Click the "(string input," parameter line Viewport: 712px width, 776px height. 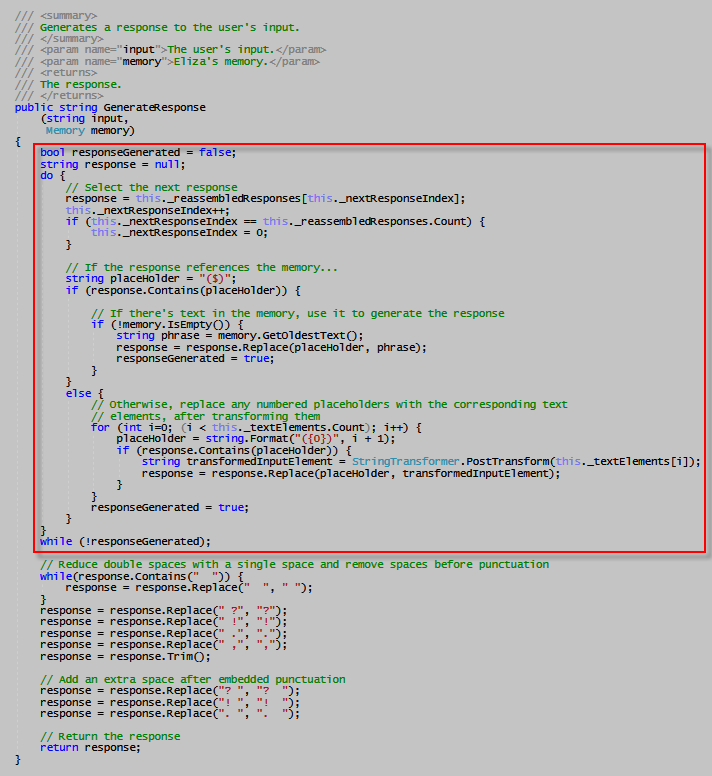(85, 119)
